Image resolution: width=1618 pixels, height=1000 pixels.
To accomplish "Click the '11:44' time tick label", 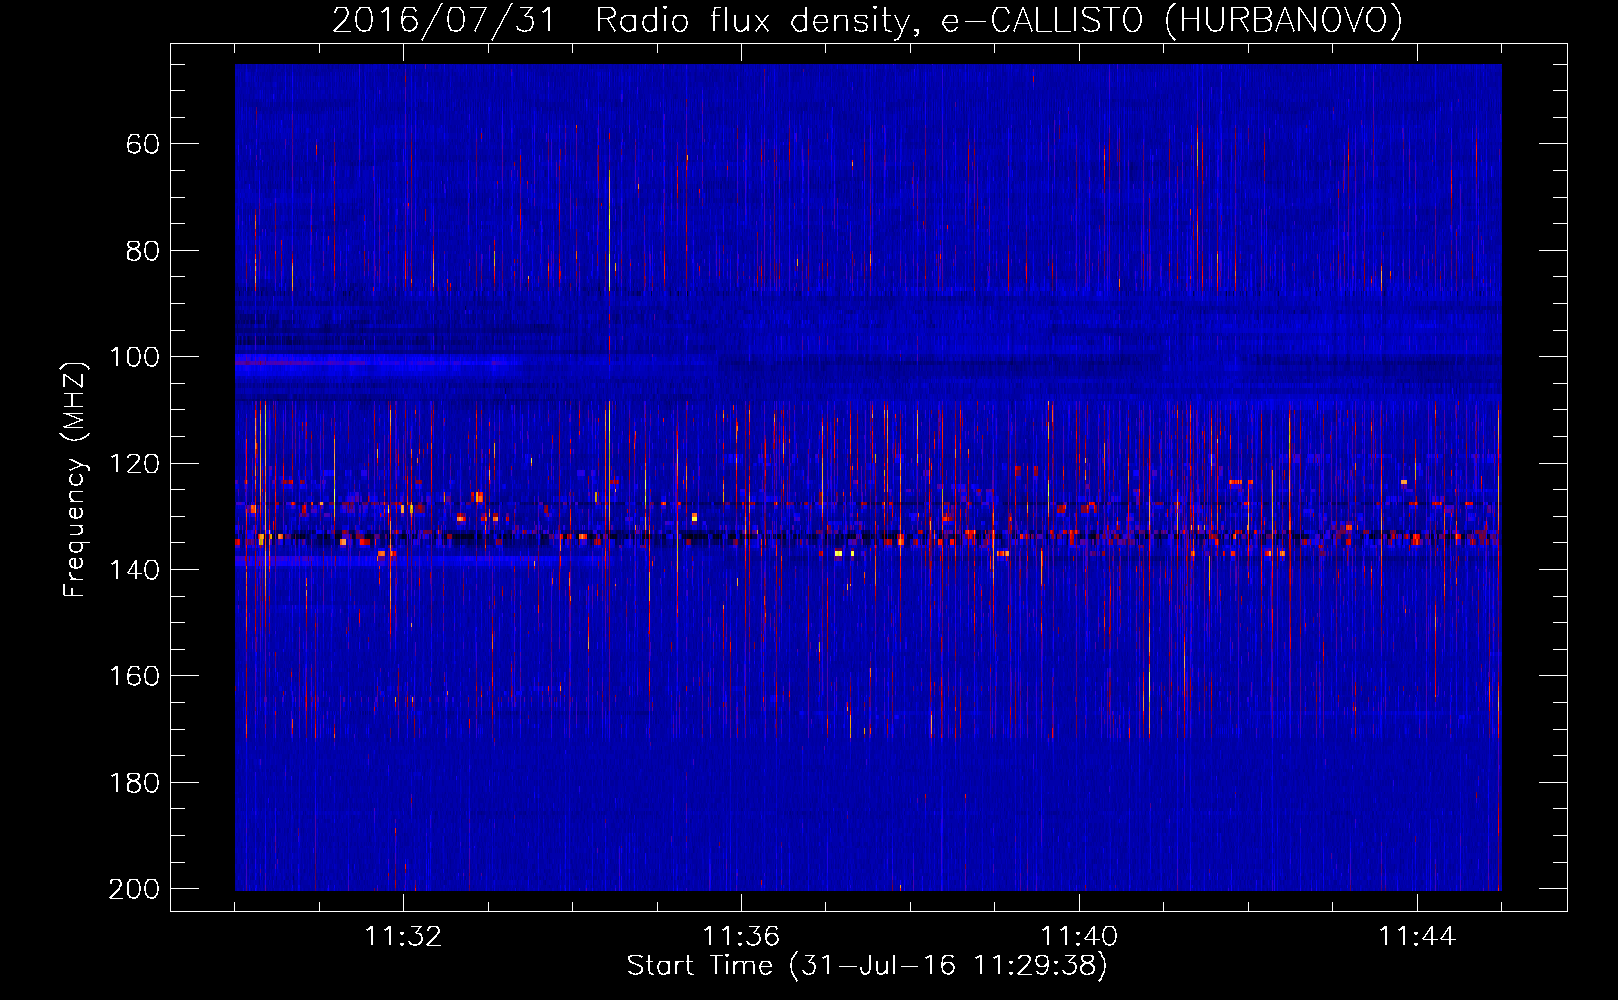I will pyautogui.click(x=1417, y=936).
